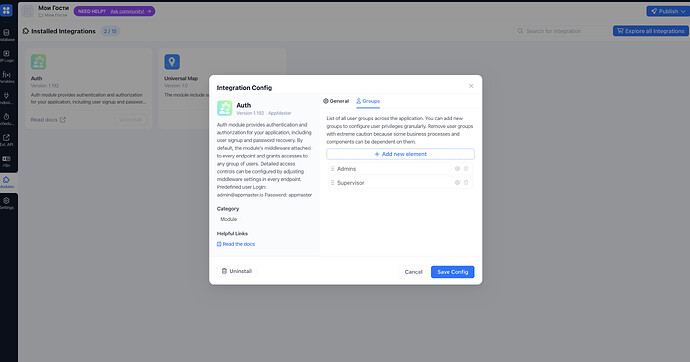Open settings gear icon of Supervisor group

[x=457, y=183]
